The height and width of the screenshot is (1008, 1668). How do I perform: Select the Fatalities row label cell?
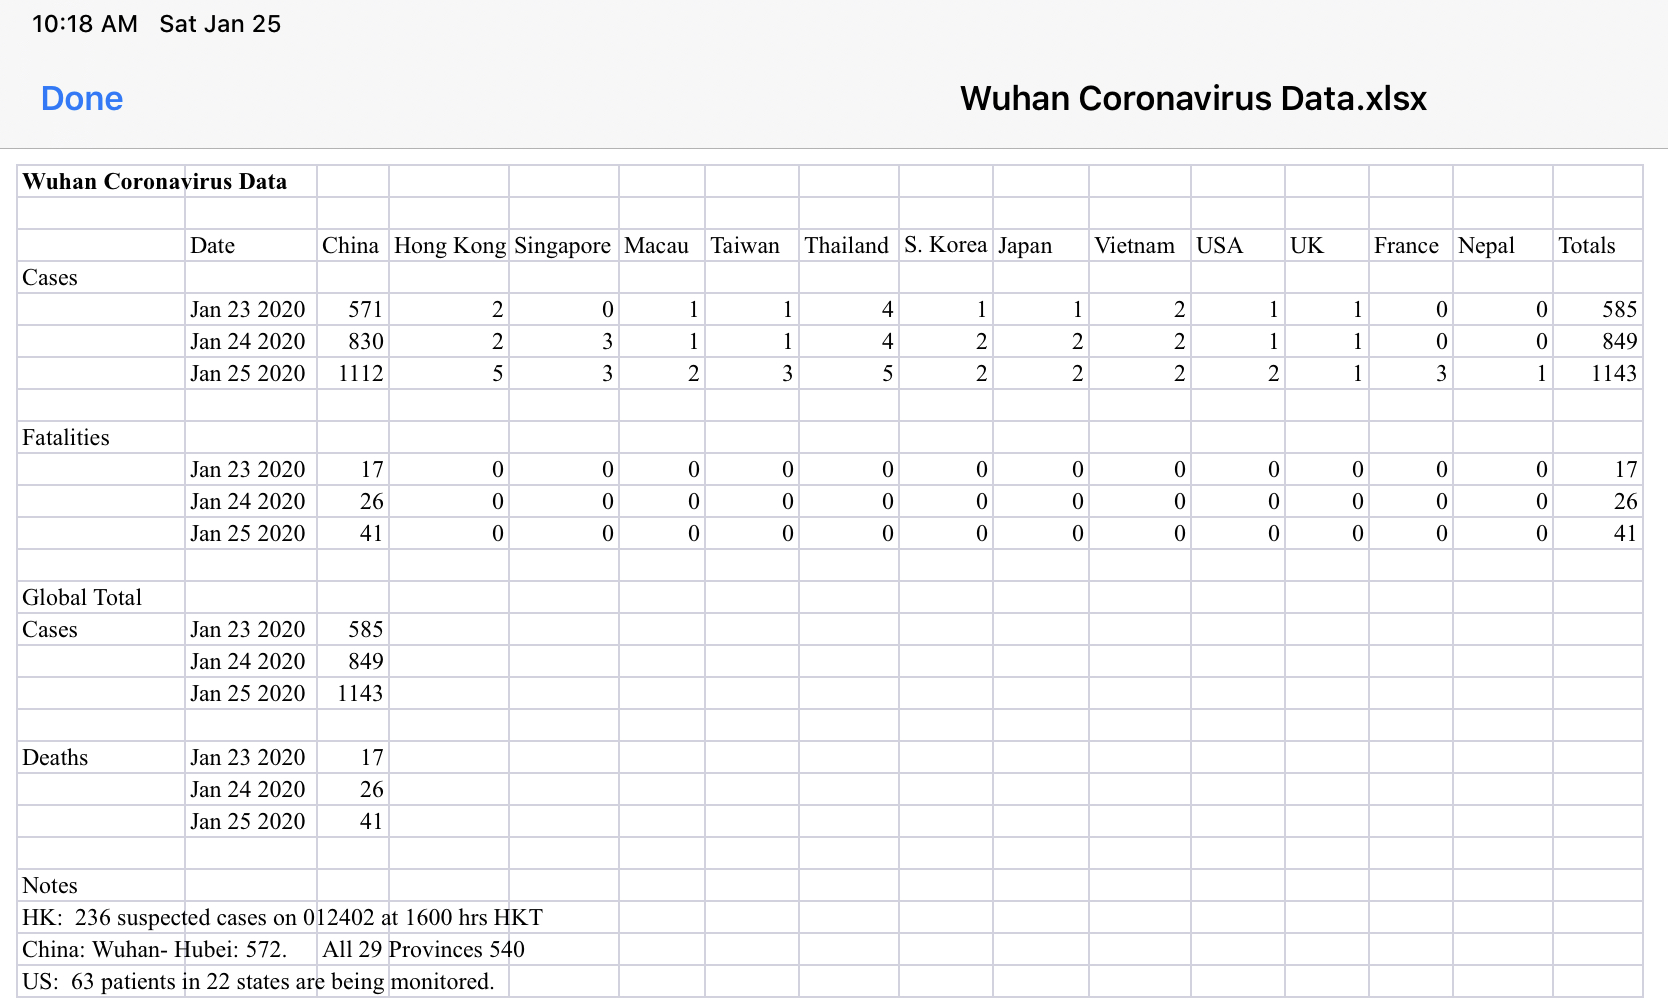pyautogui.click(x=66, y=438)
